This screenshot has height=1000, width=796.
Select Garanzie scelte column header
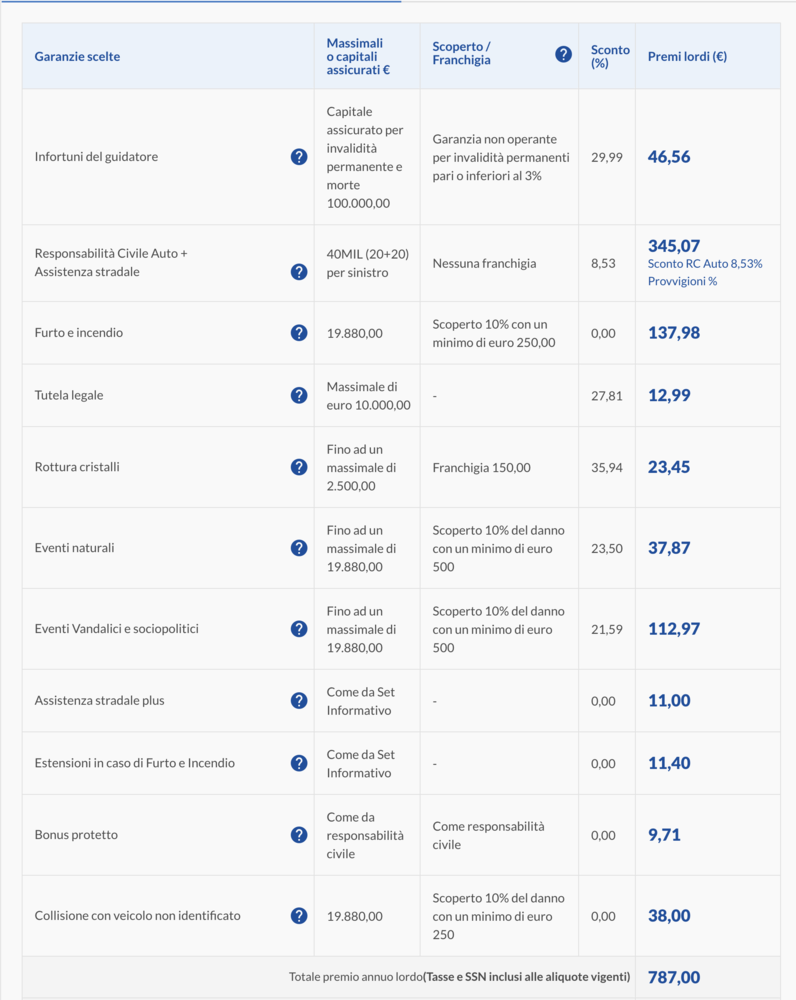point(77,56)
